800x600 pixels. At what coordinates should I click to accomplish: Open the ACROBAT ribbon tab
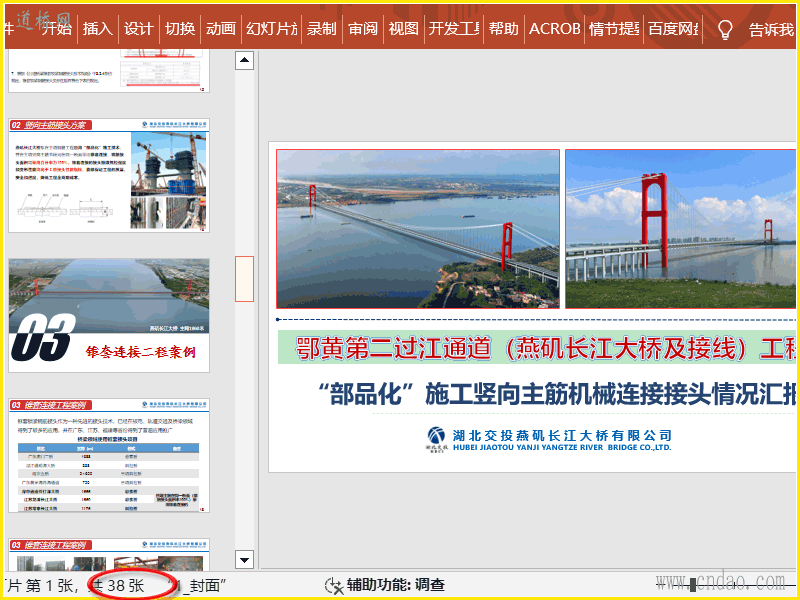pyautogui.click(x=555, y=29)
